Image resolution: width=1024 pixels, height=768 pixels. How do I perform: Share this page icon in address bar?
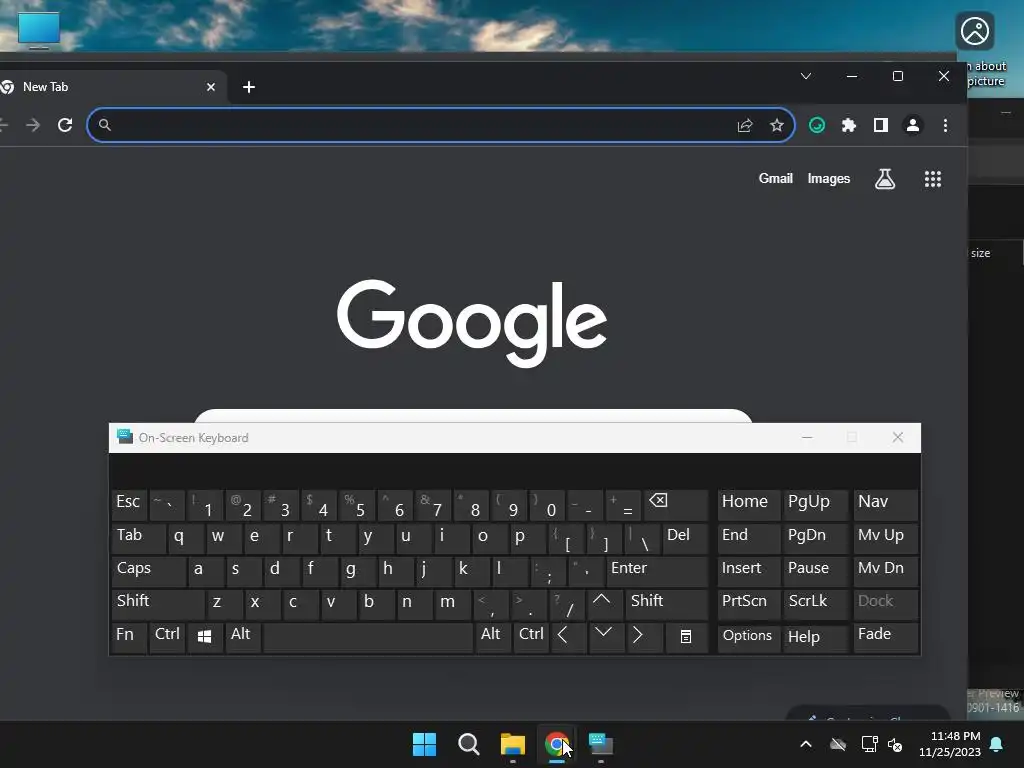click(x=745, y=125)
